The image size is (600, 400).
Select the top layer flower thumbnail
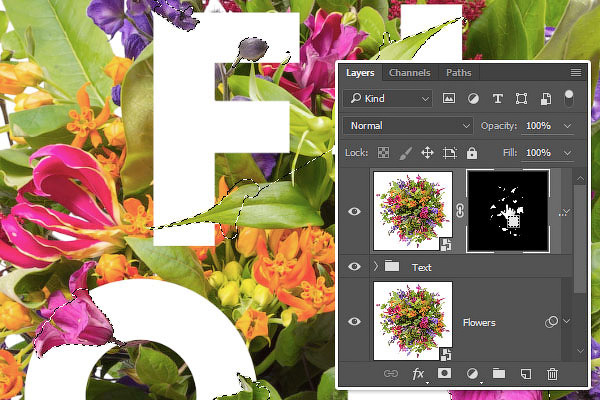click(x=413, y=211)
